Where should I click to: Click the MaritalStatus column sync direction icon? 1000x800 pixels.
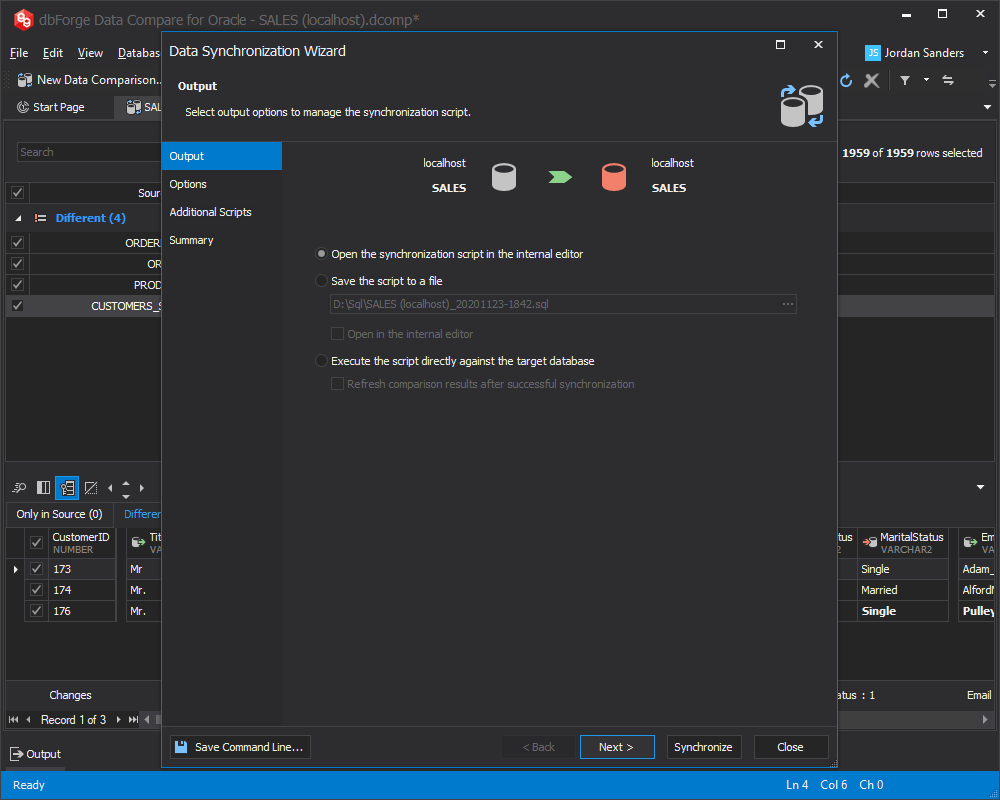(x=869, y=542)
